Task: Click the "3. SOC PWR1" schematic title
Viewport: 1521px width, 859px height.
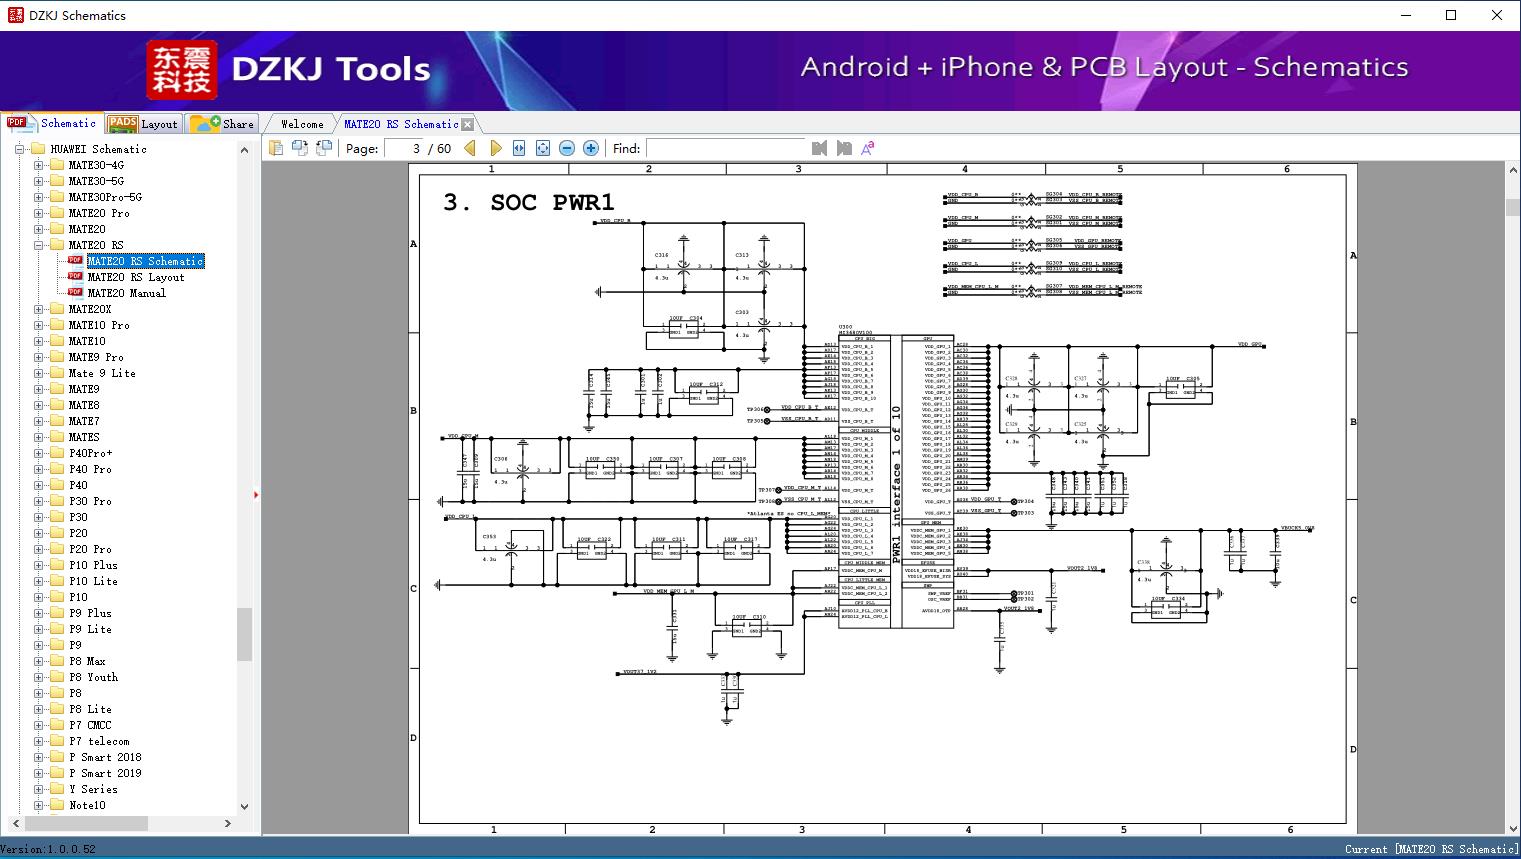Action: click(528, 203)
